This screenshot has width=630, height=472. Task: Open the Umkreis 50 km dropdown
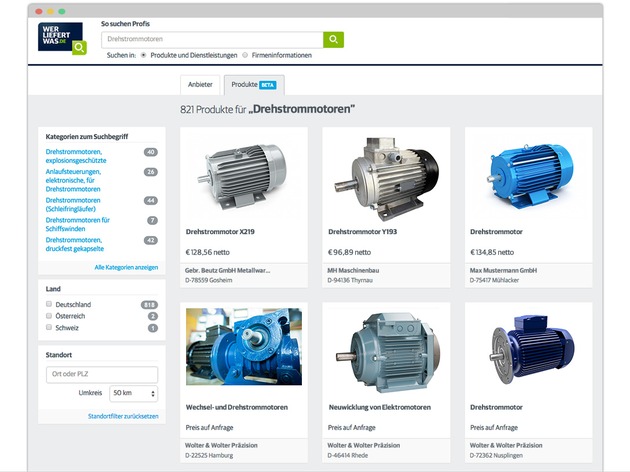coord(133,394)
